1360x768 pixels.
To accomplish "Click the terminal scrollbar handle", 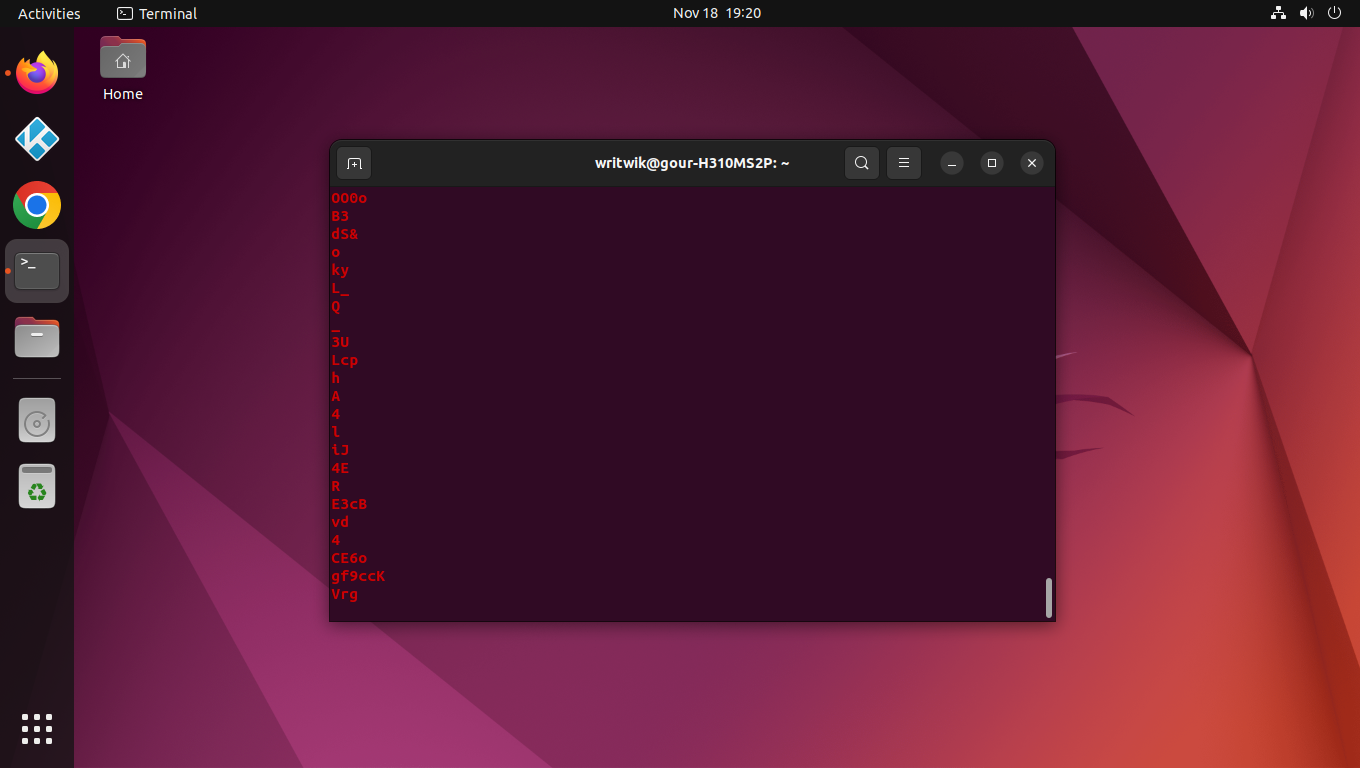I will coord(1048,597).
